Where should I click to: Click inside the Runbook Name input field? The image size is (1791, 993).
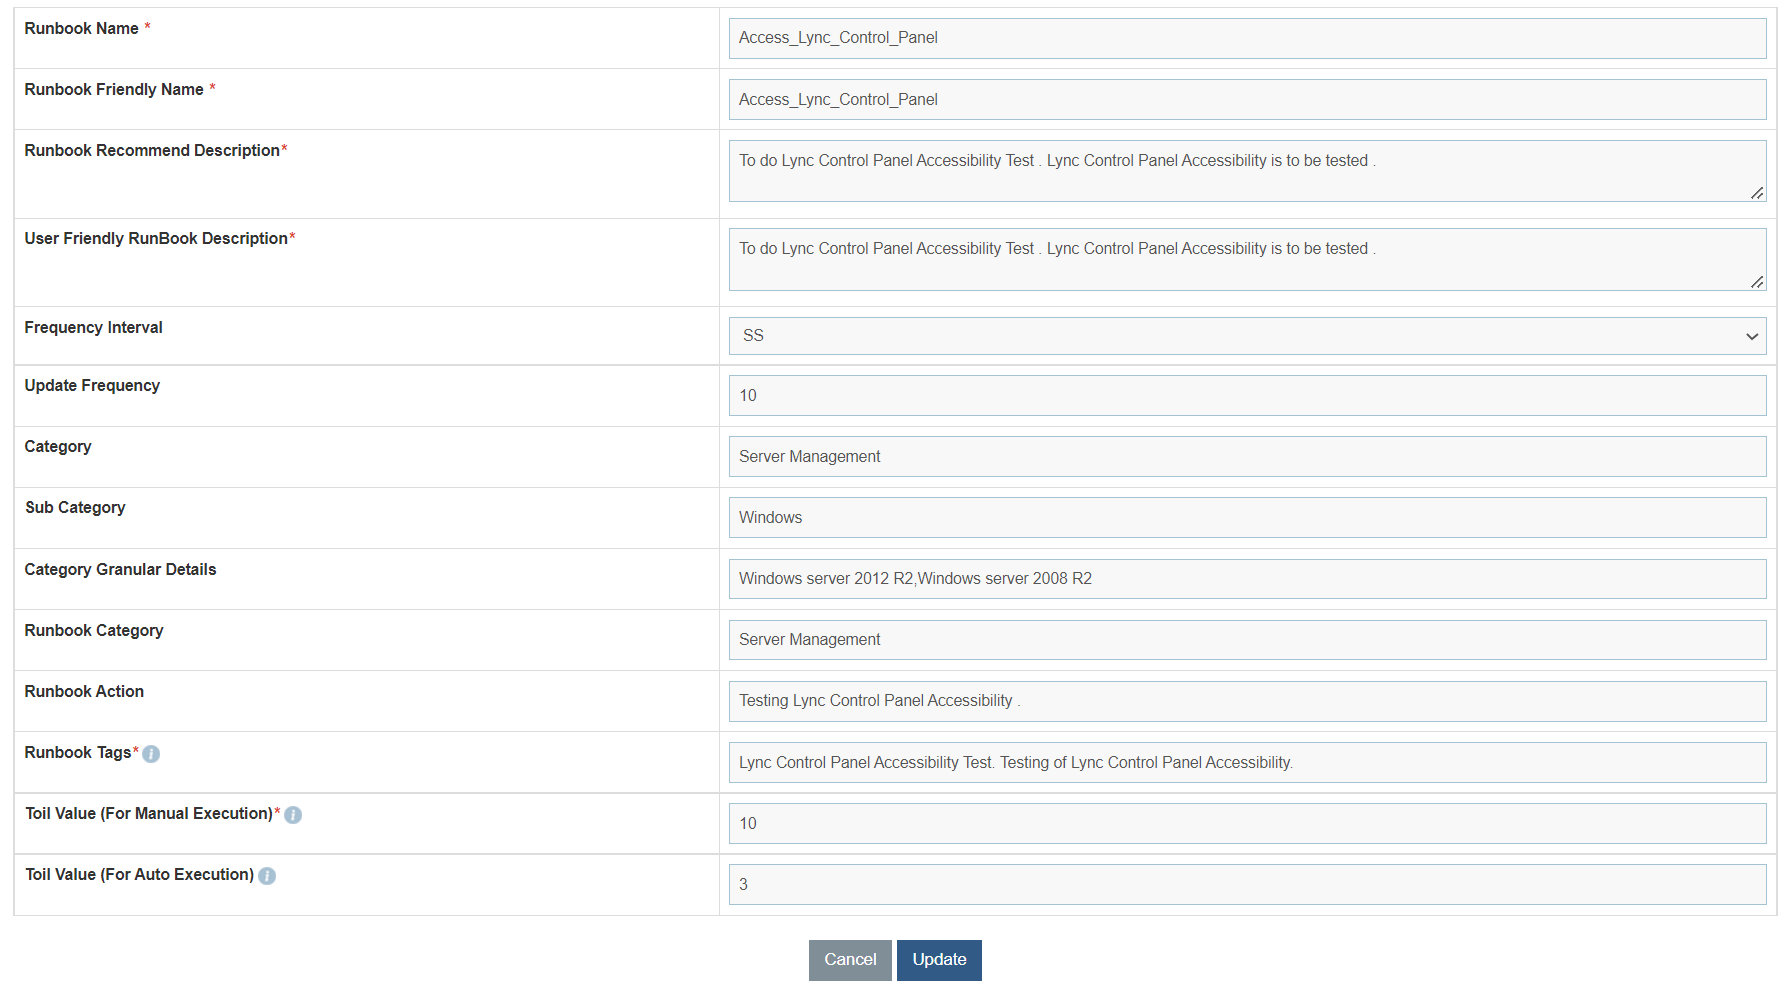coord(1245,38)
